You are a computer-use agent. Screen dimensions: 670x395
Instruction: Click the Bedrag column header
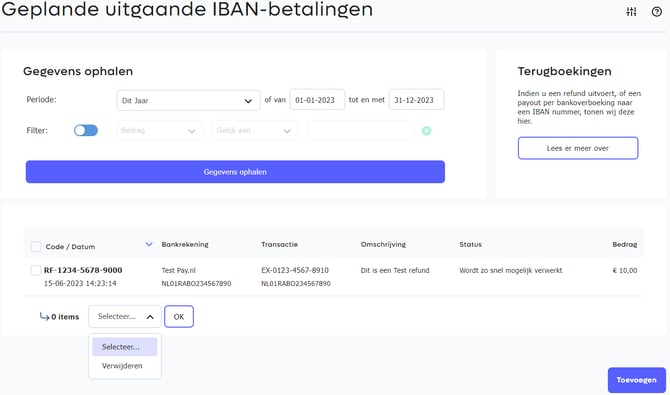pyautogui.click(x=625, y=245)
